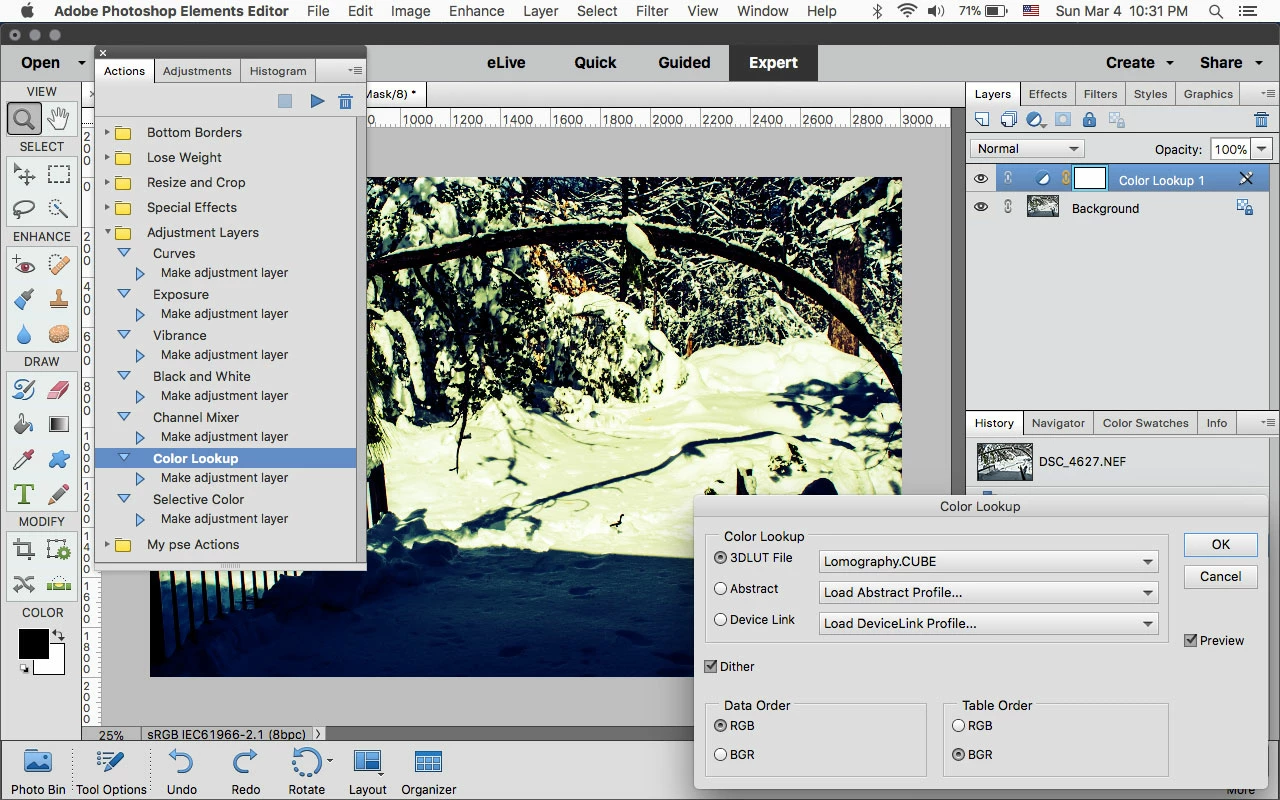Viewport: 1280px width, 800px height.
Task: Delete the selected action with trash icon
Action: 345,101
